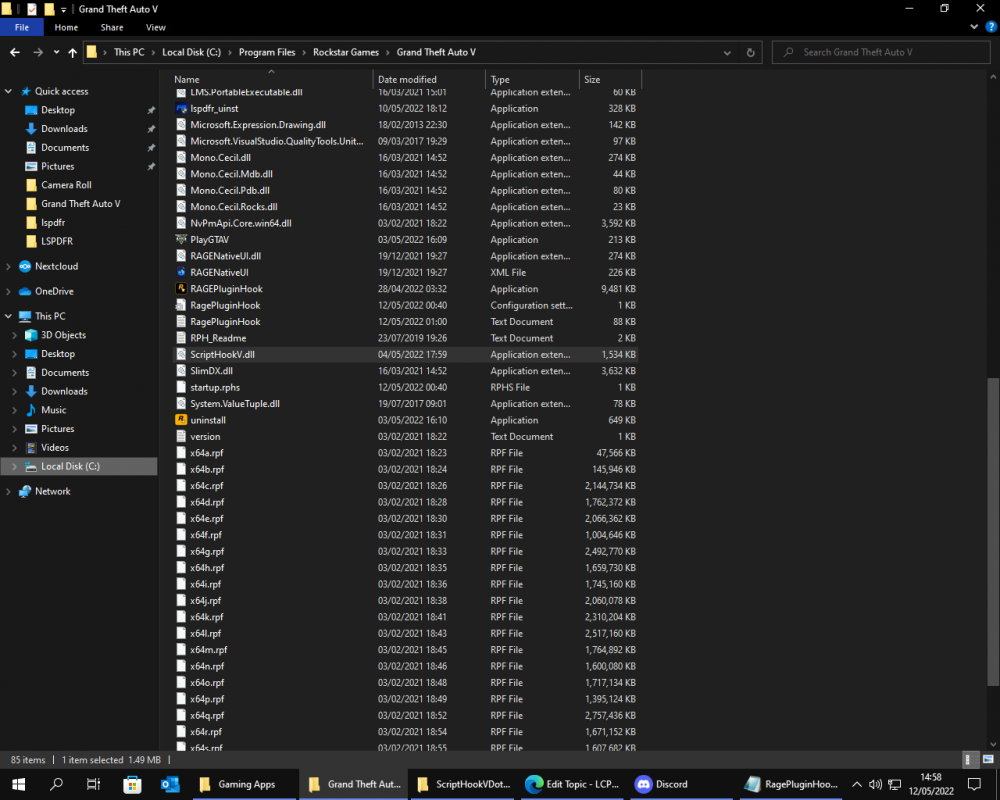The image size is (1000, 800).
Task: Expand the ribbon with the chevron
Action: [x=974, y=27]
